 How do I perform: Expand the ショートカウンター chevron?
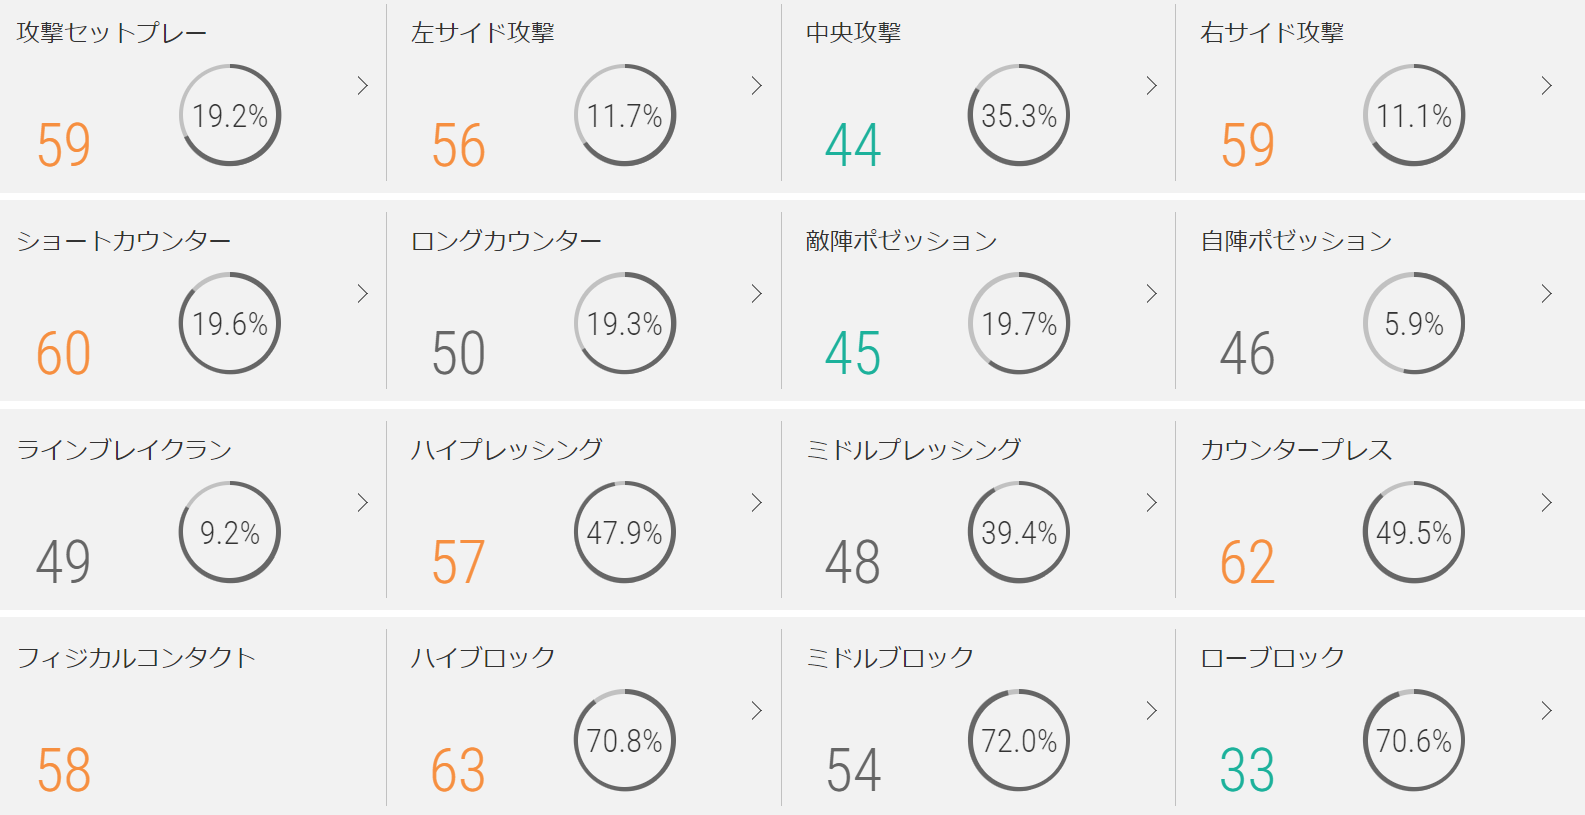pos(363,294)
